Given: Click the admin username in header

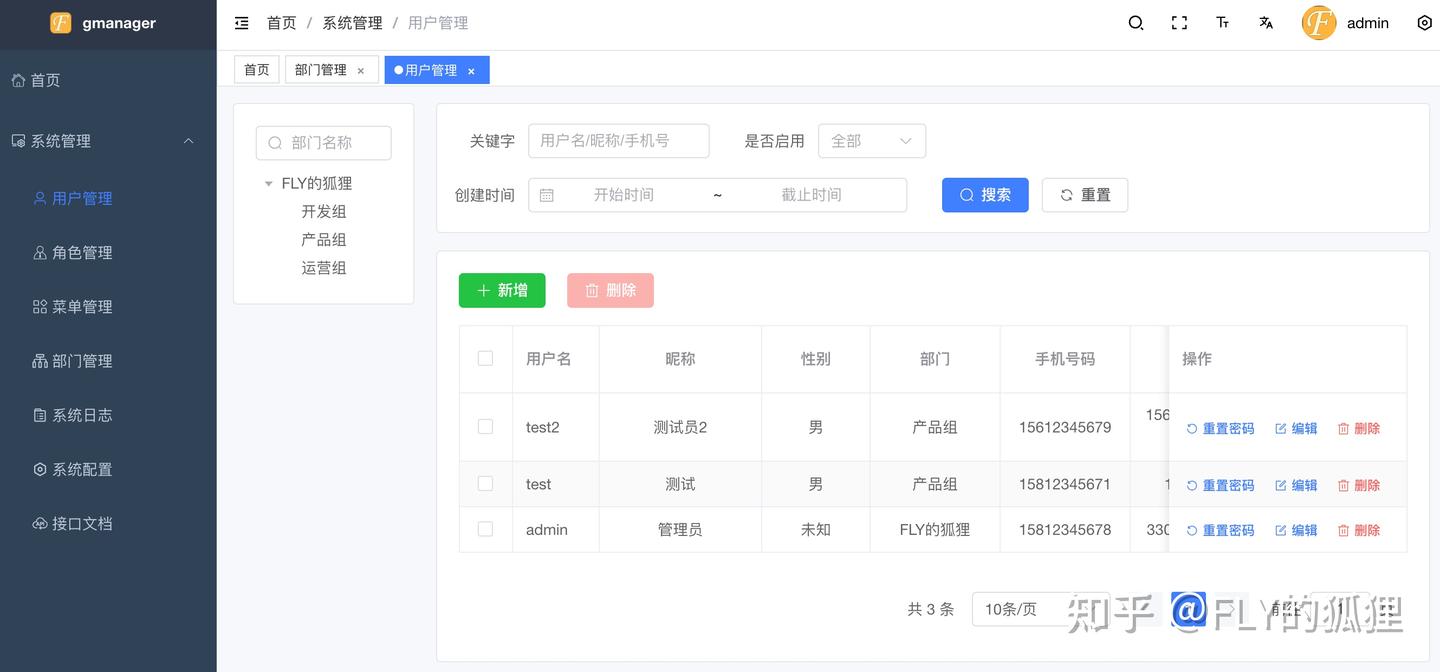Looking at the screenshot, I should click(x=1368, y=23).
